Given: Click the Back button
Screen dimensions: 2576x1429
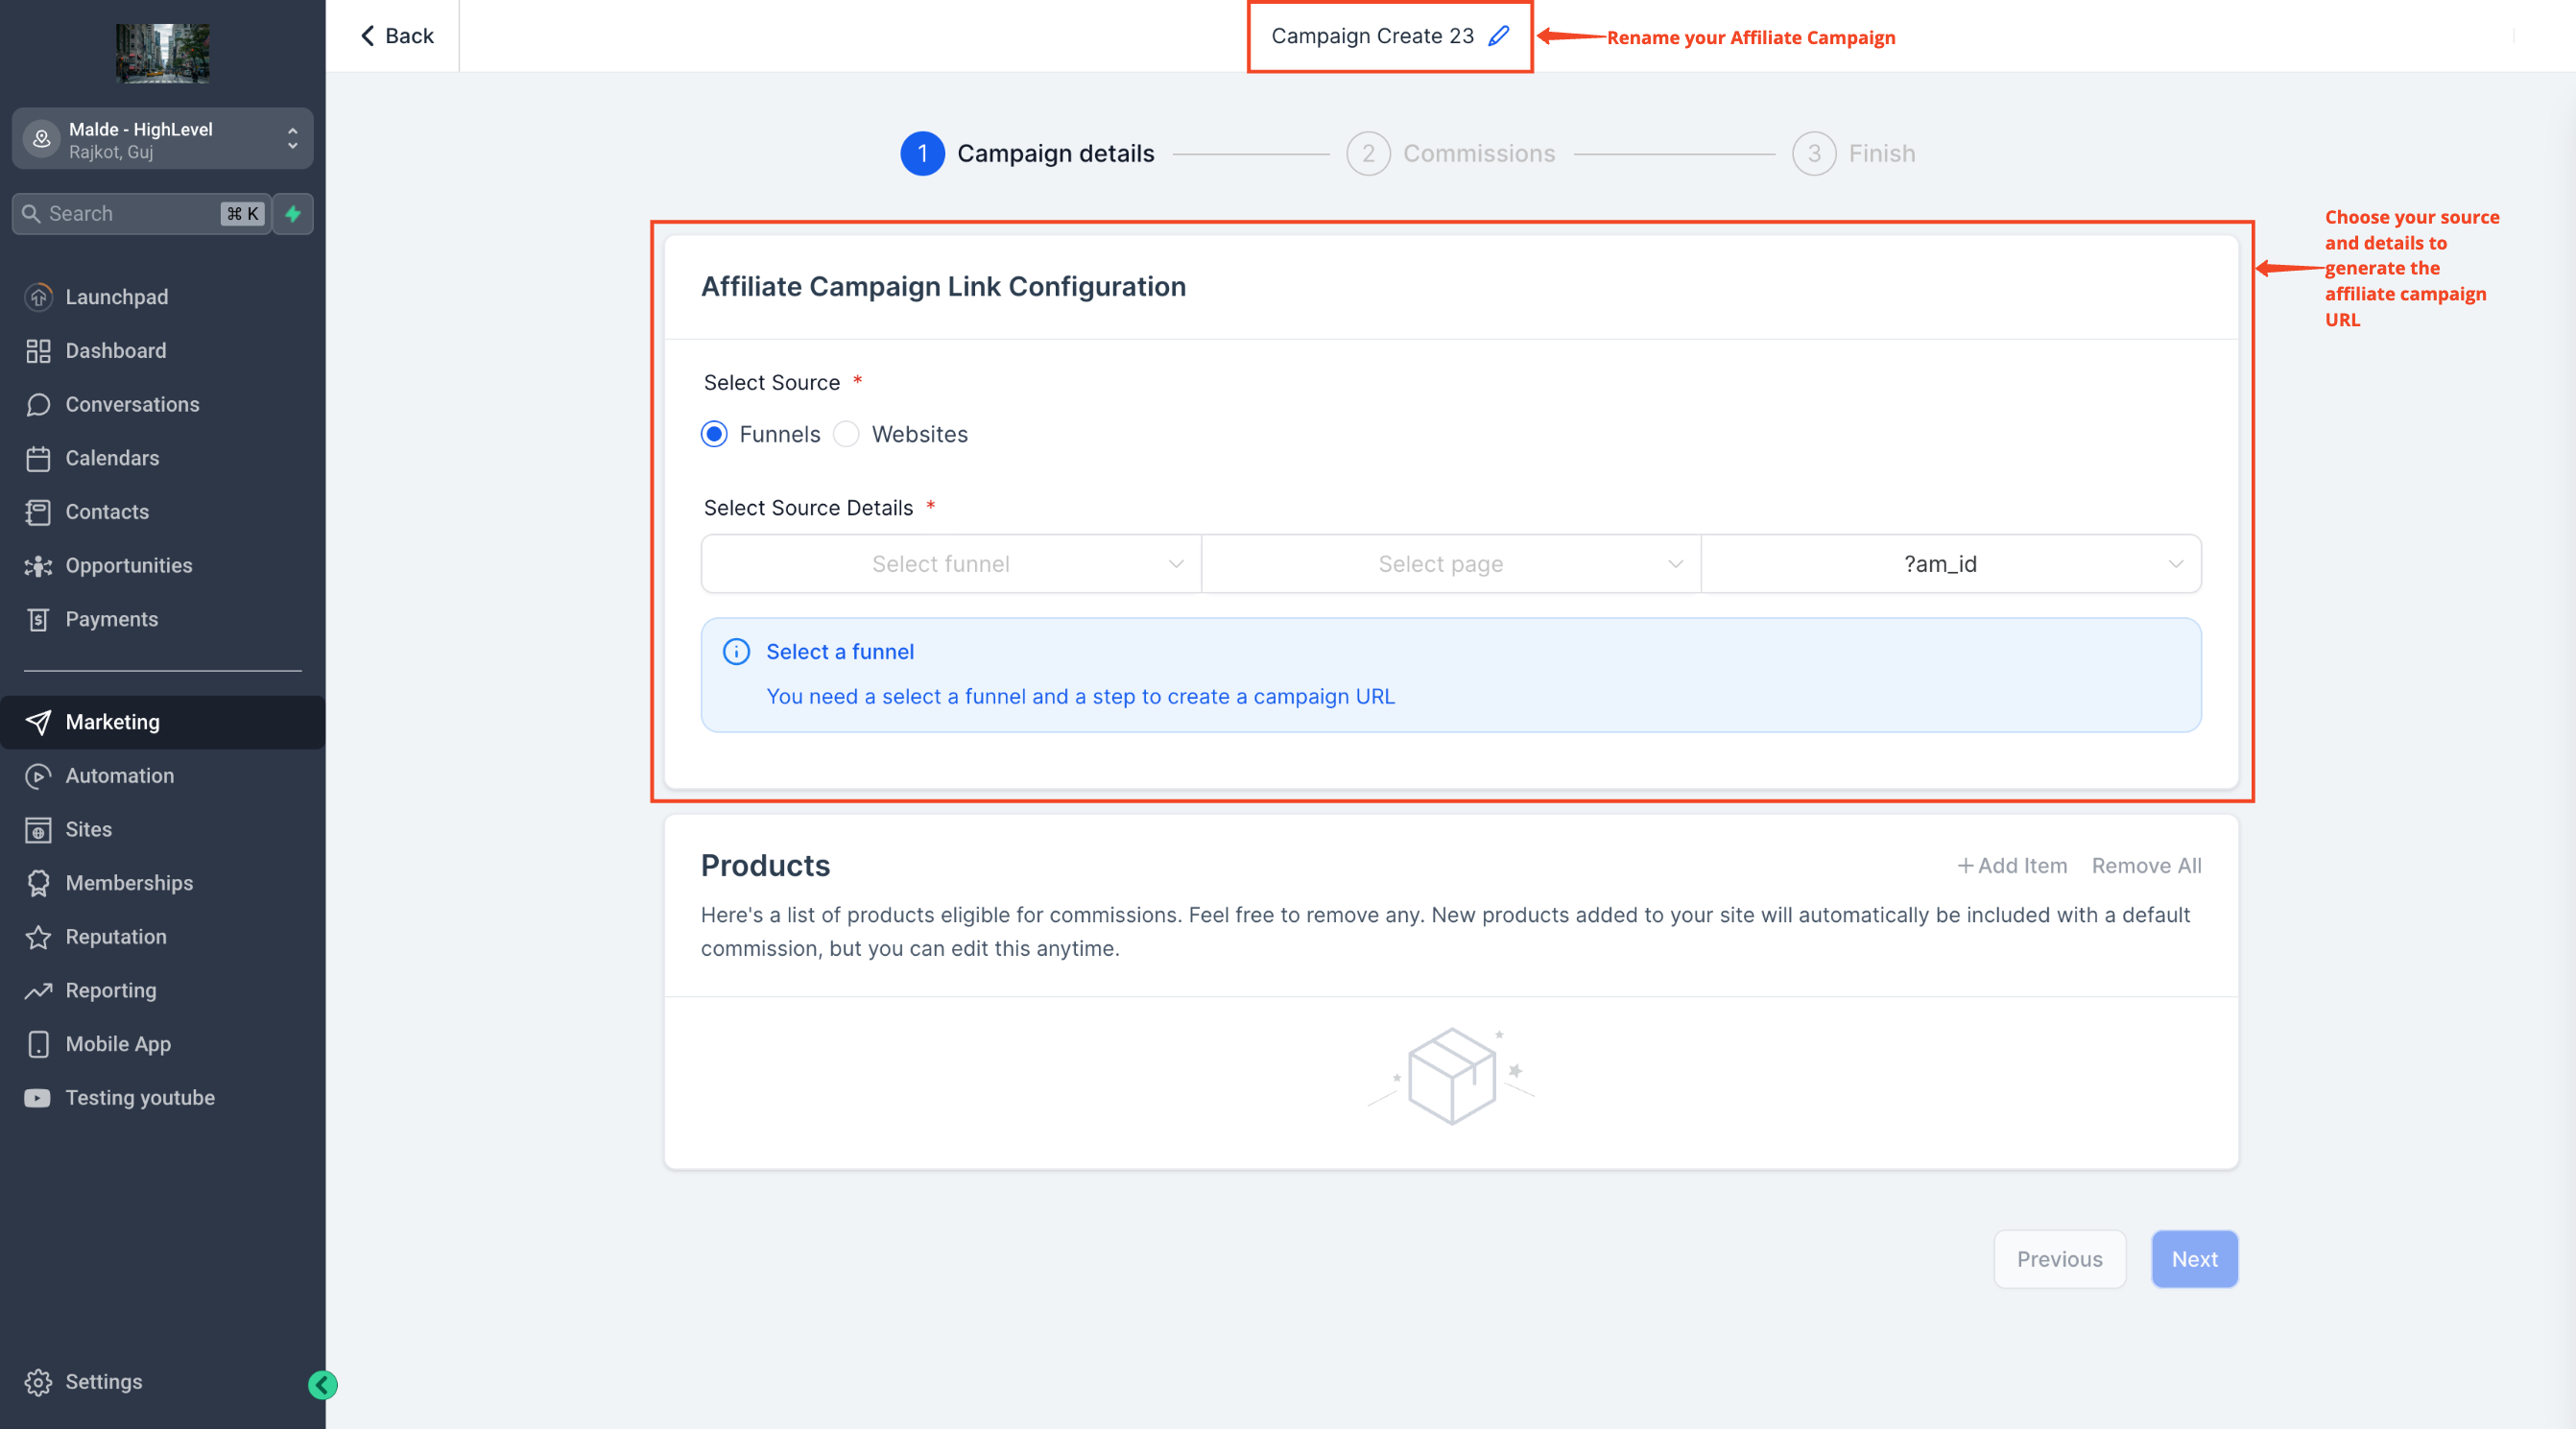Looking at the screenshot, I should click(396, 36).
